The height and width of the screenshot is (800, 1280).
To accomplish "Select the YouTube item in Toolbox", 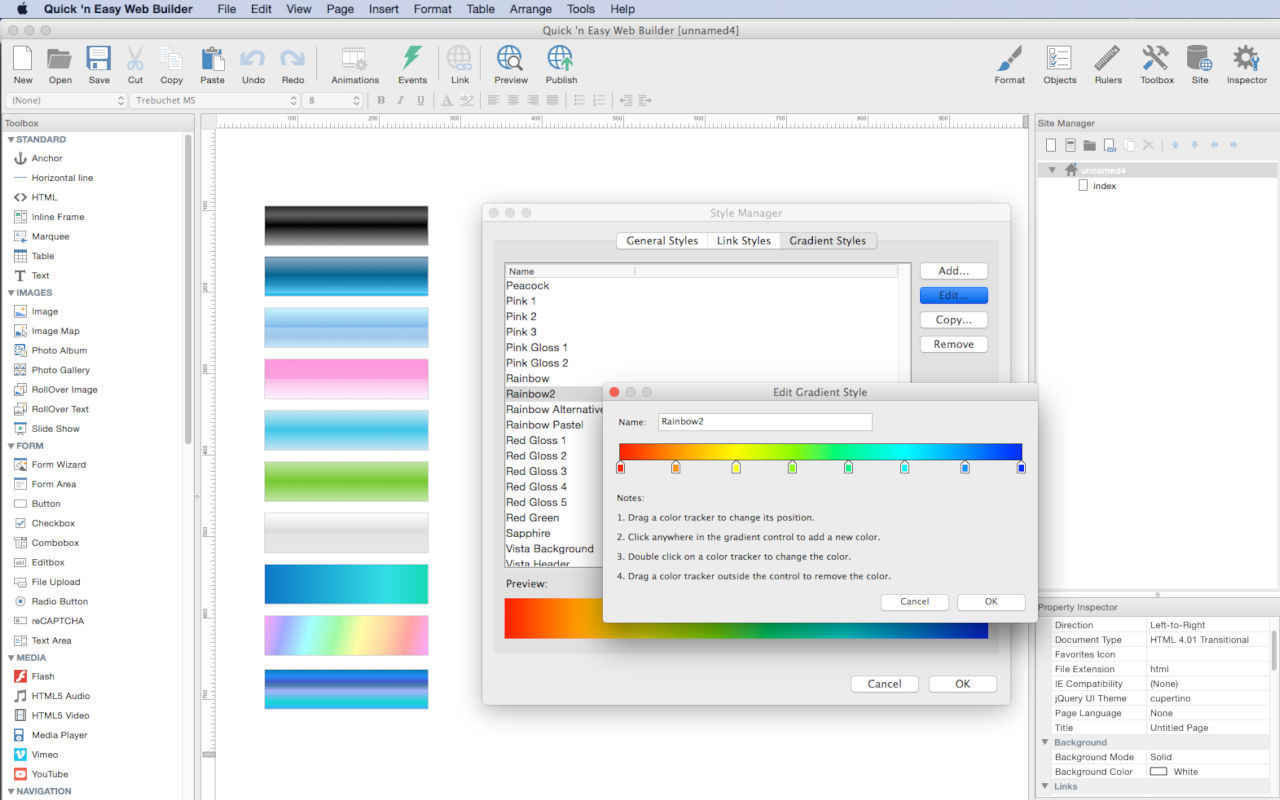I will 49,774.
